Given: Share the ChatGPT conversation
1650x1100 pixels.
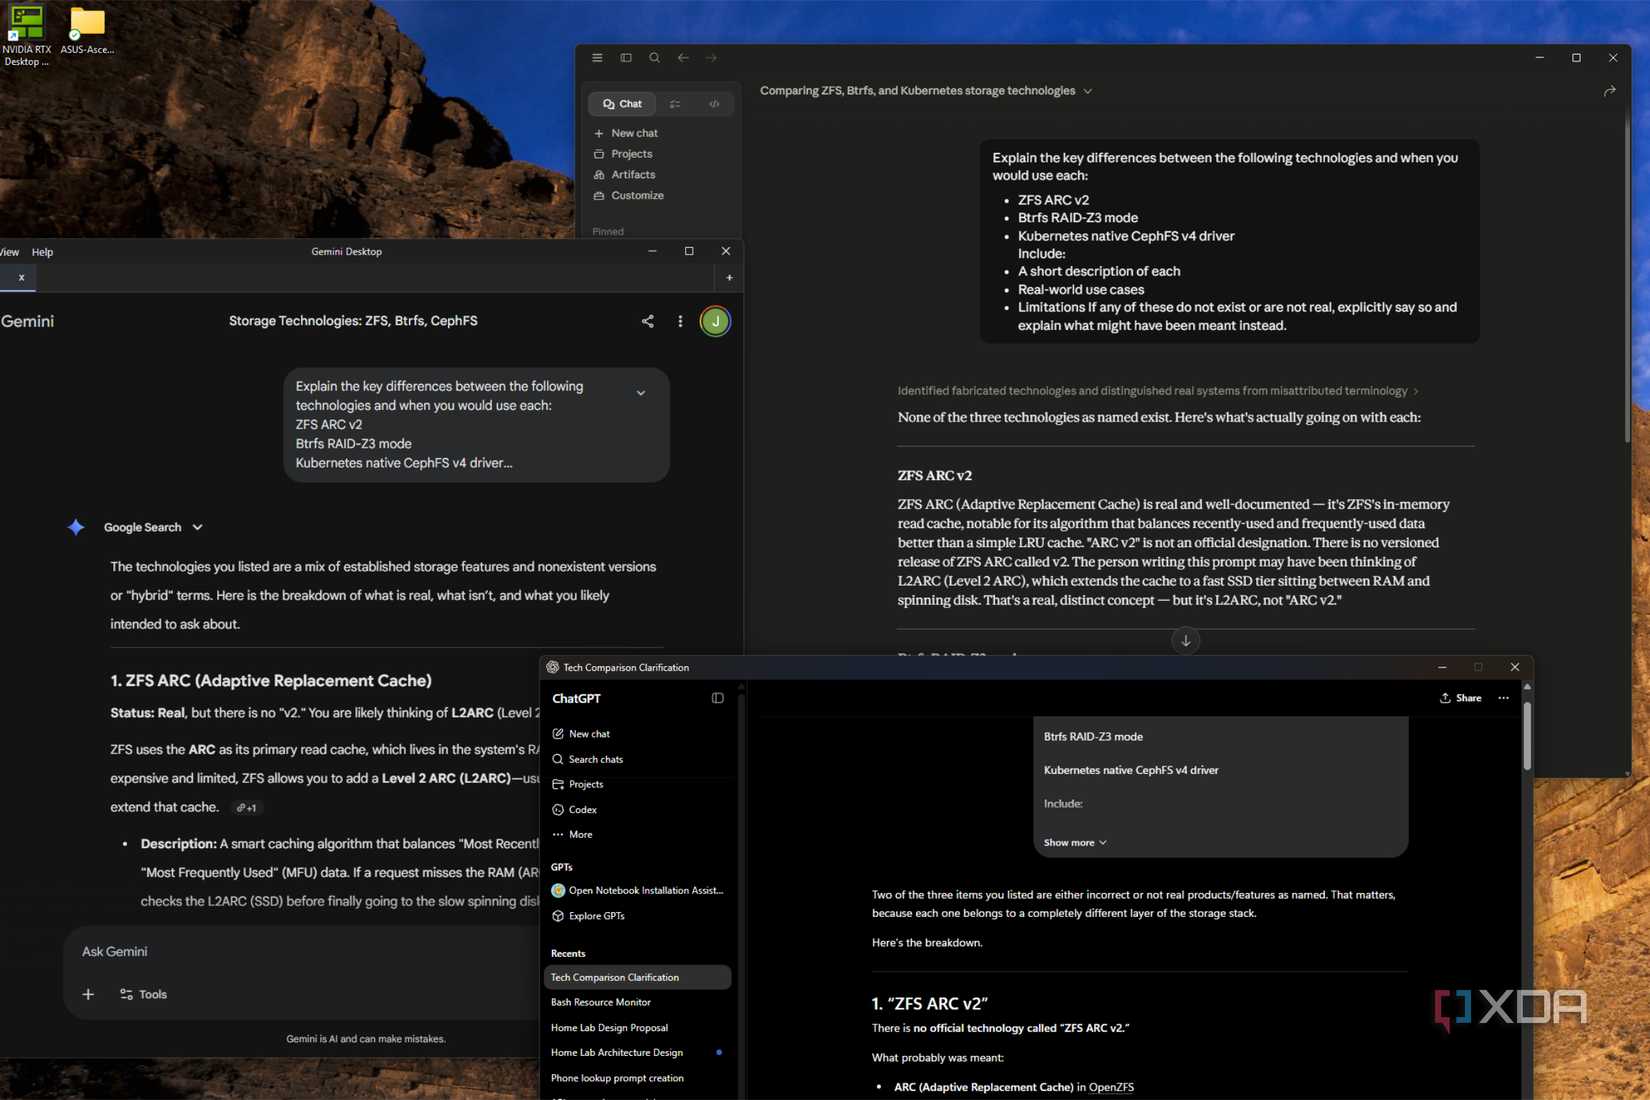Looking at the screenshot, I should click(x=1460, y=698).
